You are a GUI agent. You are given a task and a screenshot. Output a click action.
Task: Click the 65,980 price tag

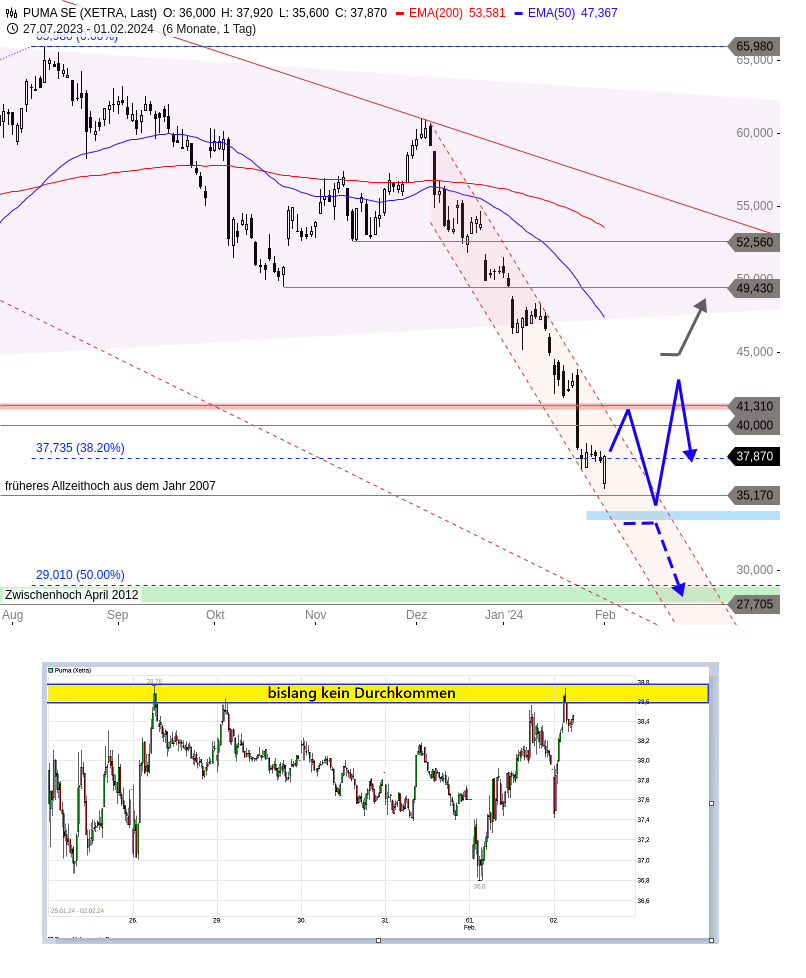tap(754, 46)
